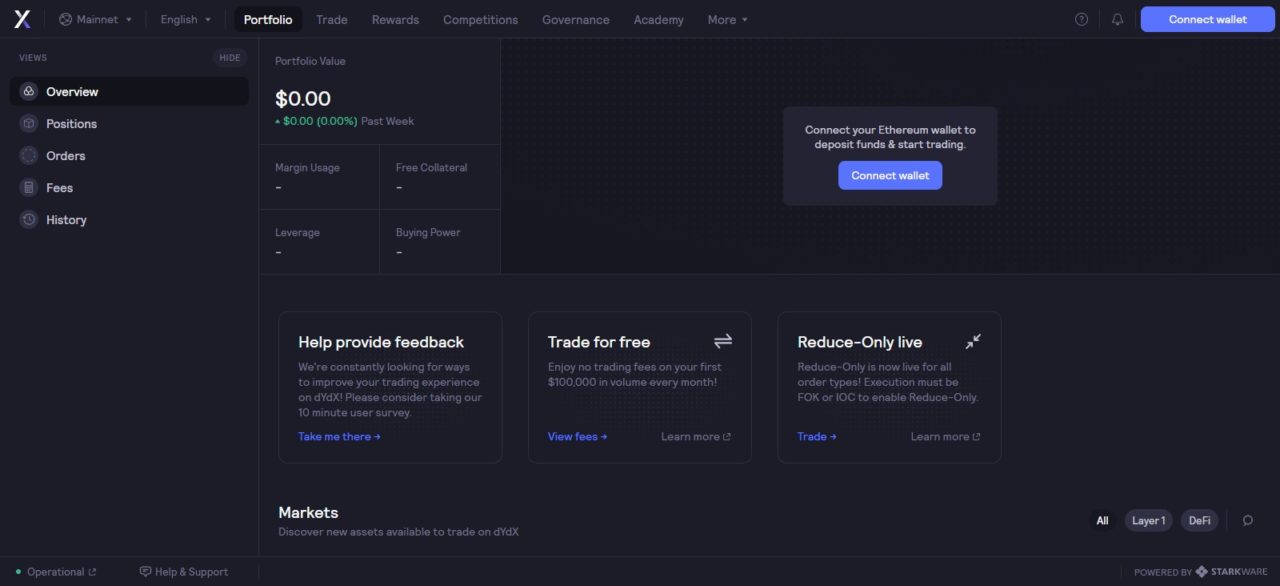Screen dimensions: 1280x586
Task: Click the Powered by StarkWare text
Action: (x=1201, y=572)
